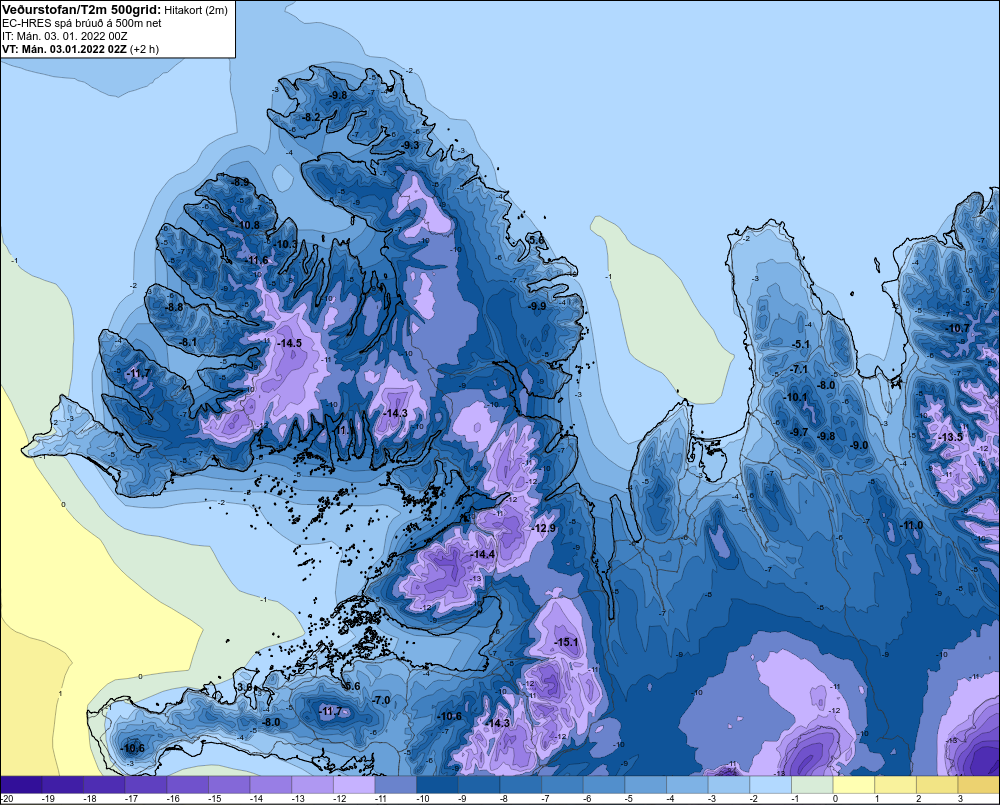Select the -10.7 temperature label
The height and width of the screenshot is (805, 1000).
pos(957,328)
